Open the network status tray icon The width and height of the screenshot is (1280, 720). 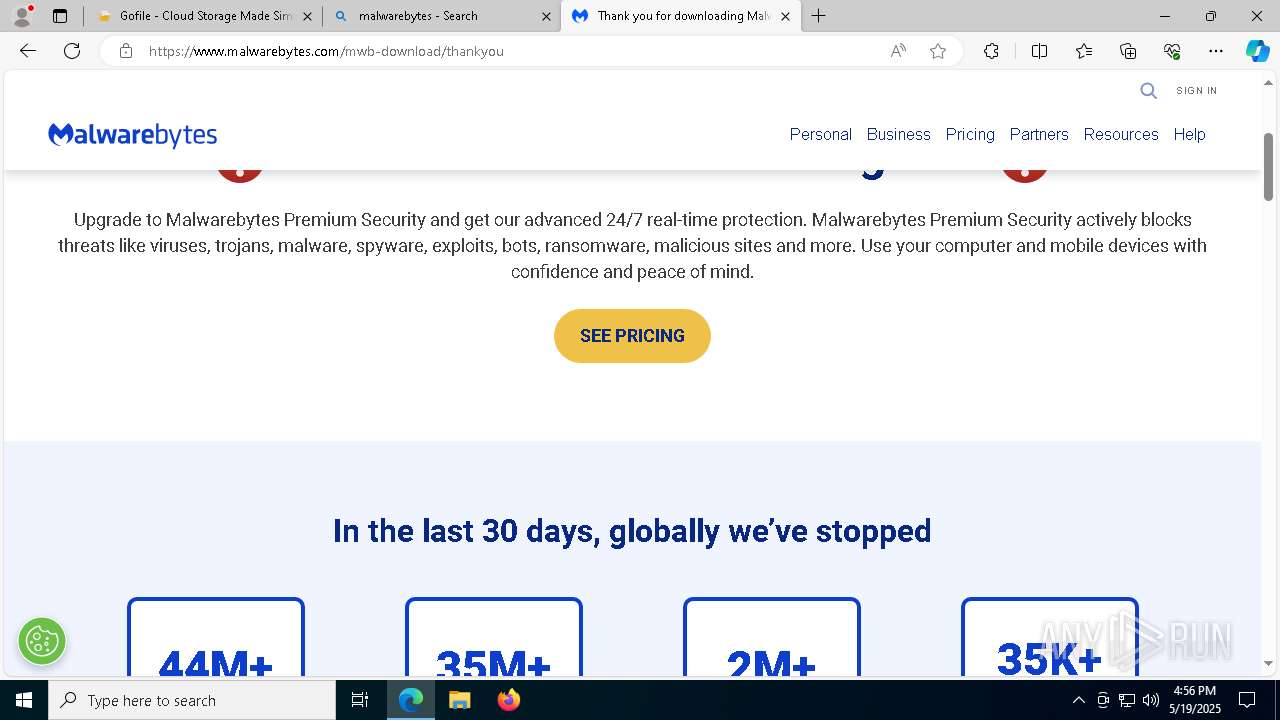tap(1127, 700)
